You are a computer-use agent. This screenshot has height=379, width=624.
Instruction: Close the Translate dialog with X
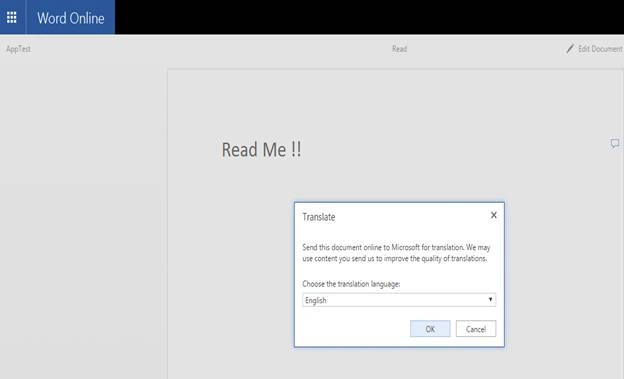coord(494,215)
